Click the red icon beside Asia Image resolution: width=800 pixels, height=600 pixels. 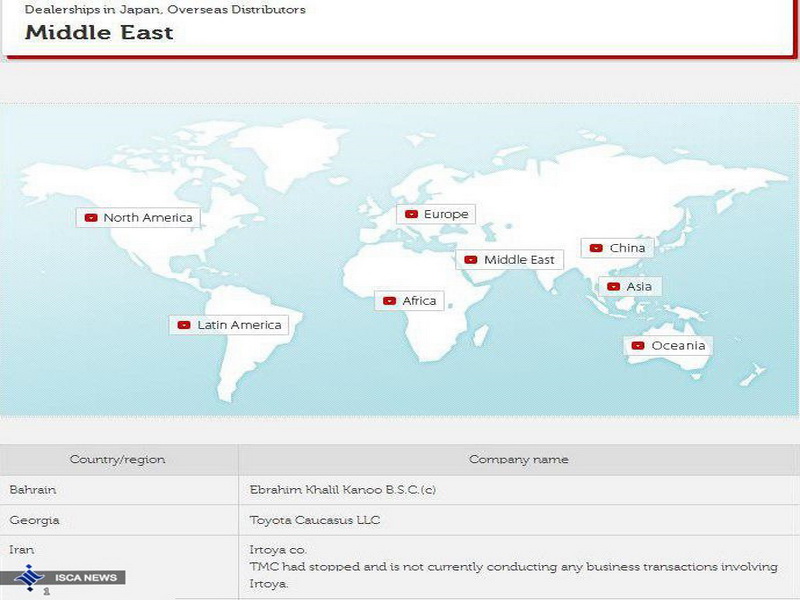coord(613,287)
